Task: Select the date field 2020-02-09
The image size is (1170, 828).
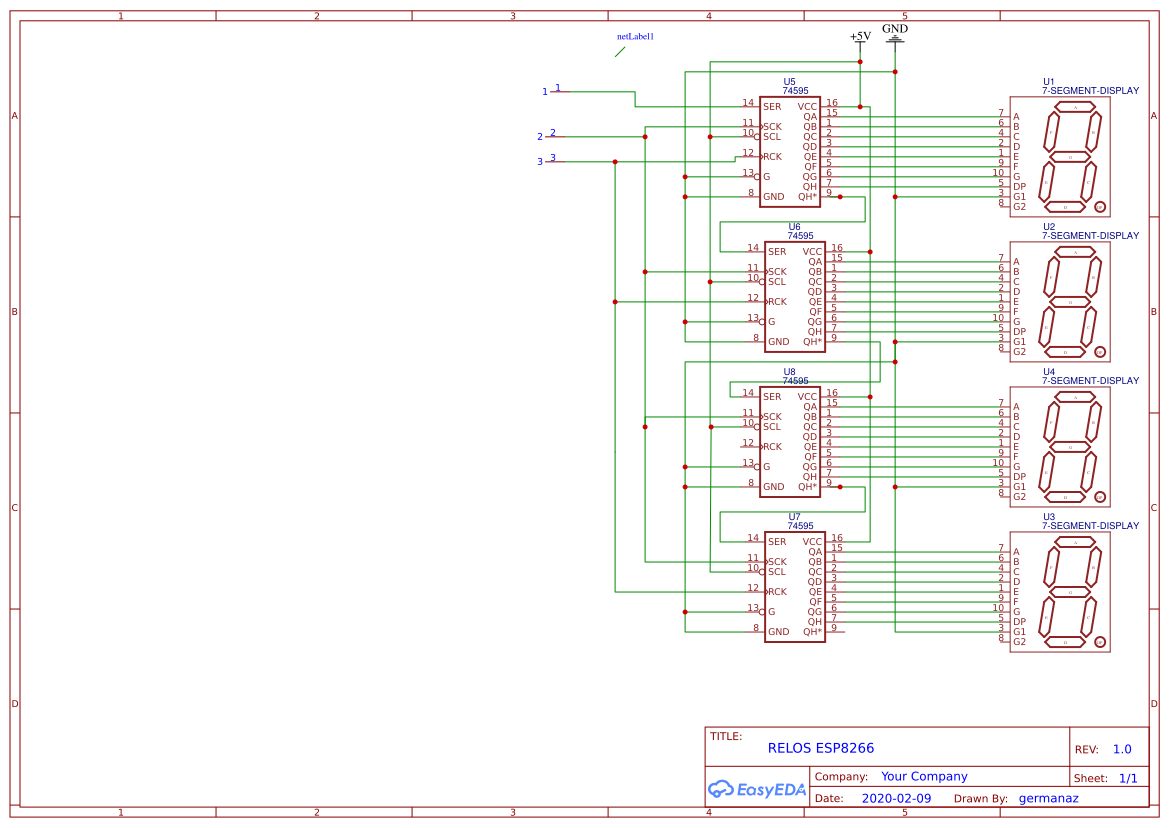Action: click(895, 798)
